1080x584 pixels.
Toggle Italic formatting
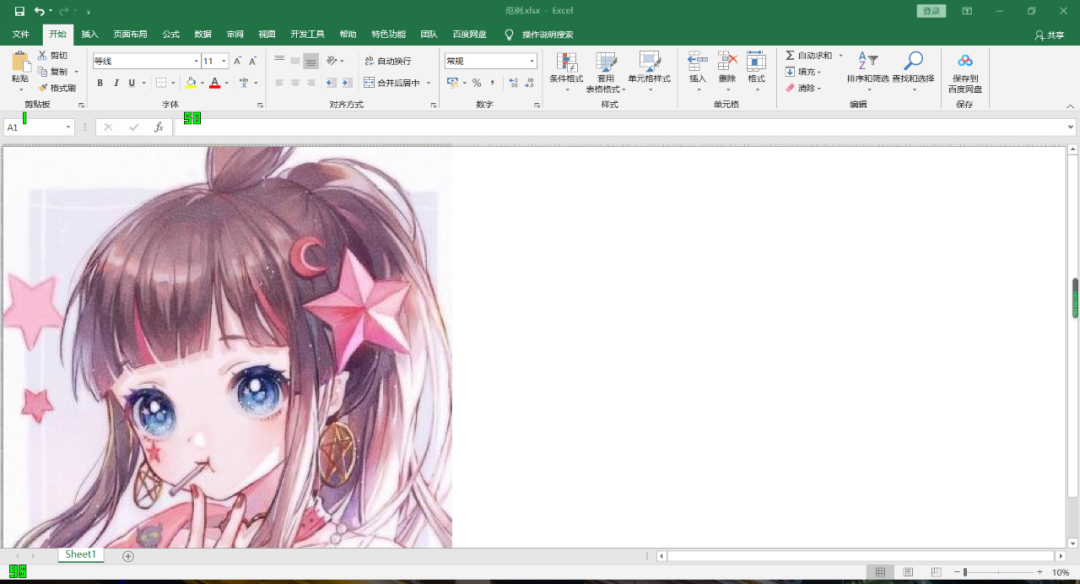click(x=116, y=83)
